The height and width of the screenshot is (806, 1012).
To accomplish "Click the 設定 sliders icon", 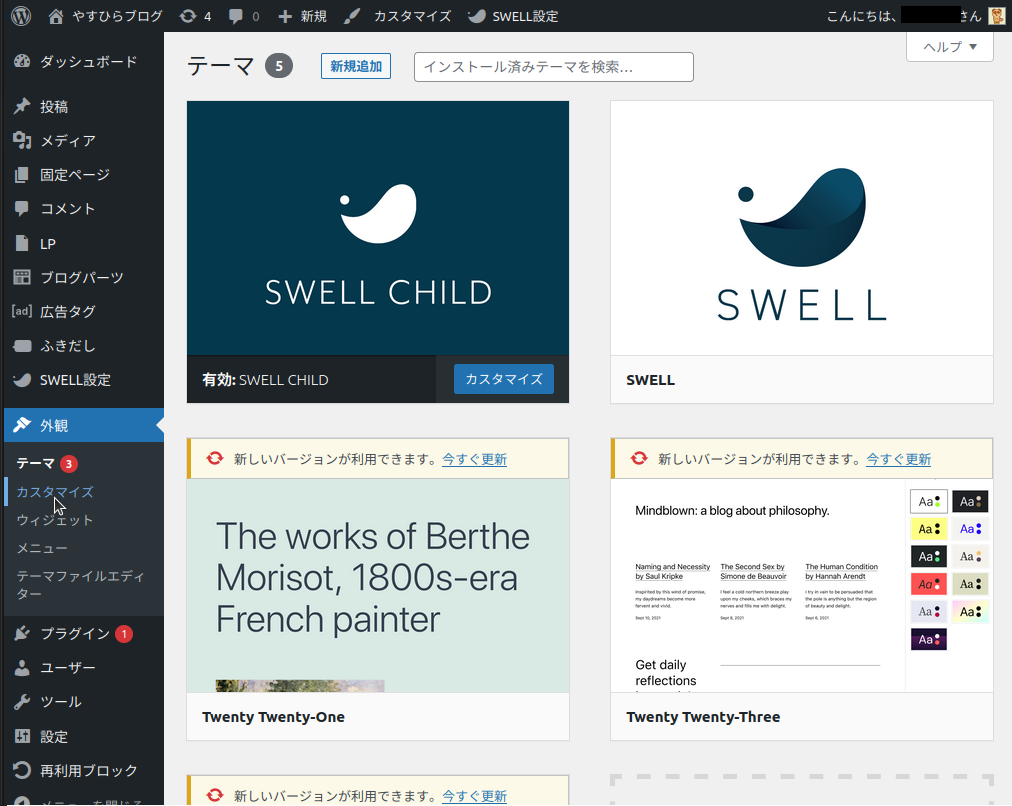I will pyautogui.click(x=22, y=736).
